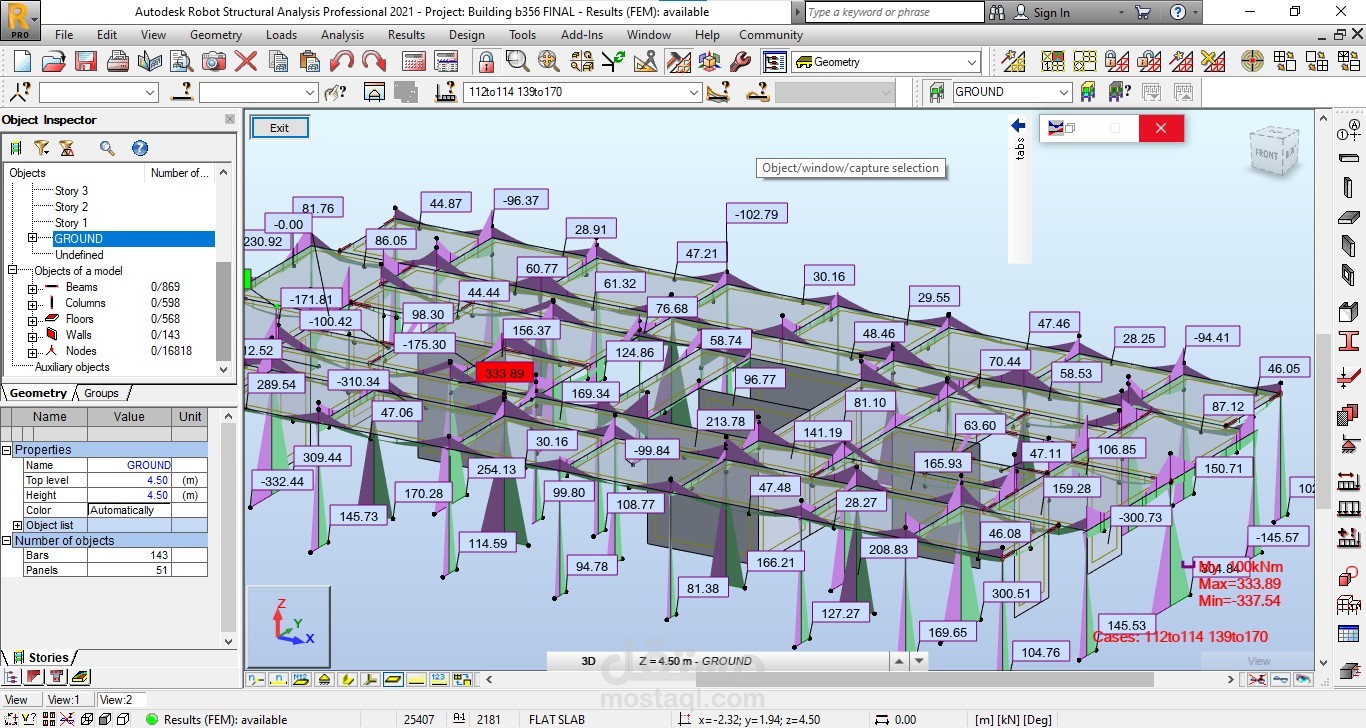
Task: Click the Undo arrow icon
Action: pos(342,61)
